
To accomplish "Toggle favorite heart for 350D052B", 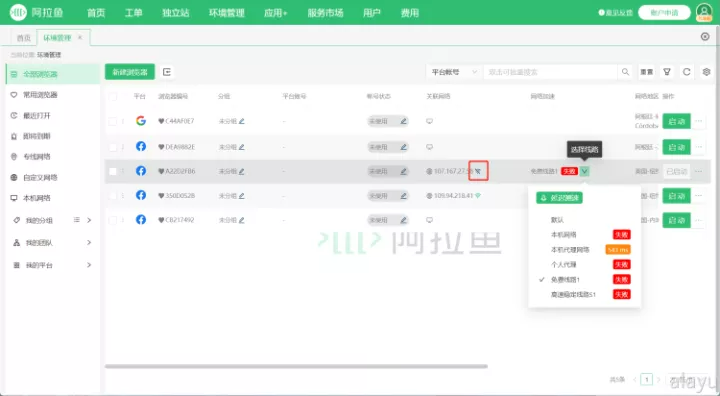I will (161, 196).
